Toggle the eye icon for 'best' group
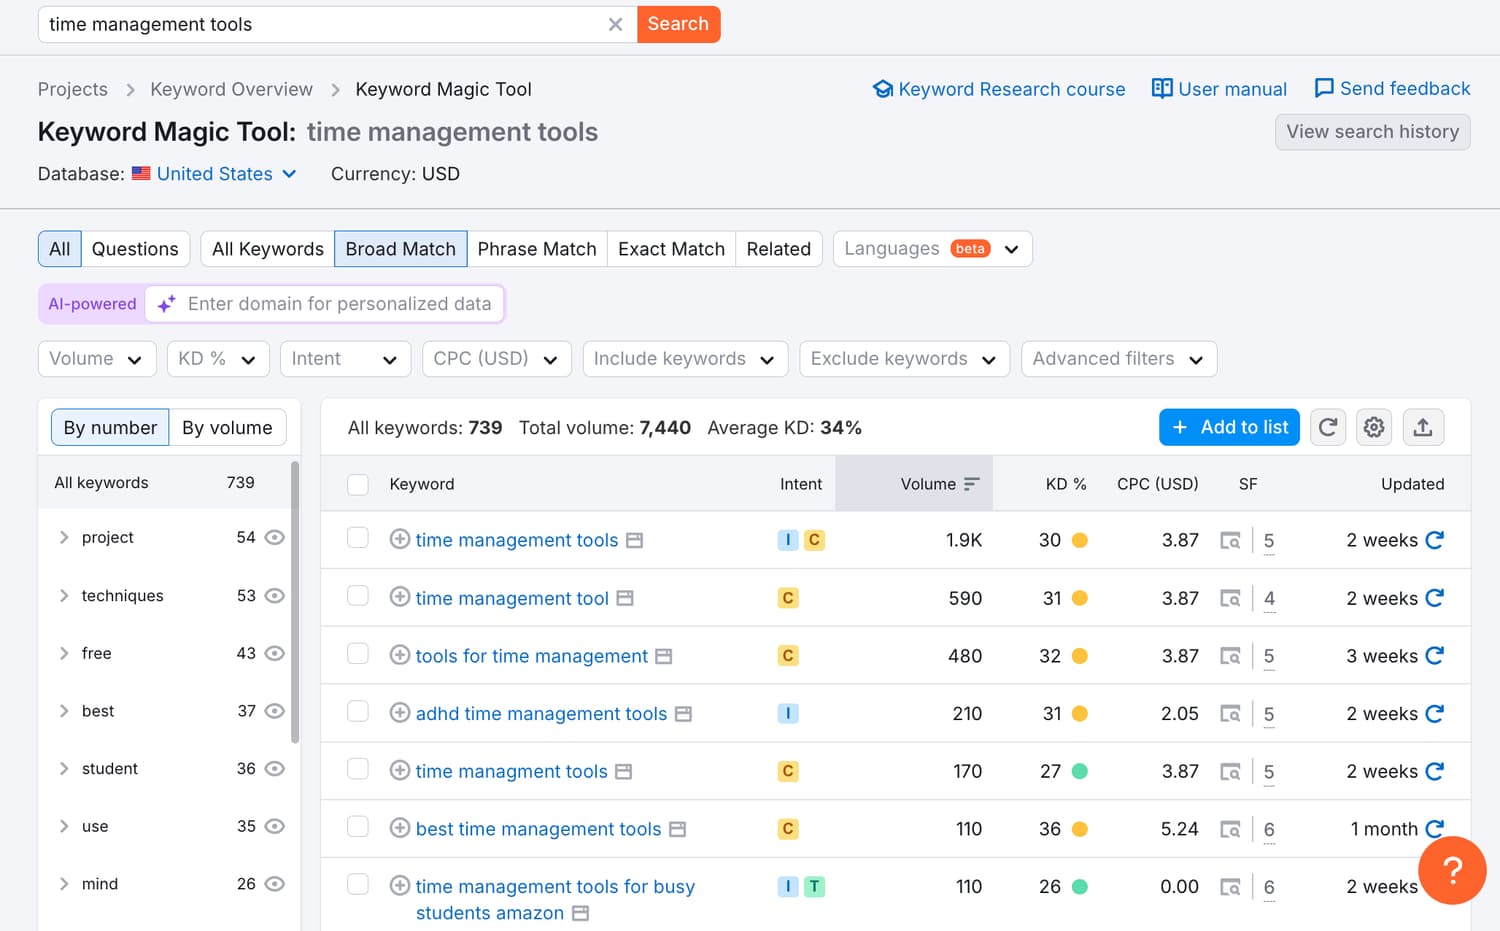Viewport: 1500px width, 931px height. click(275, 711)
